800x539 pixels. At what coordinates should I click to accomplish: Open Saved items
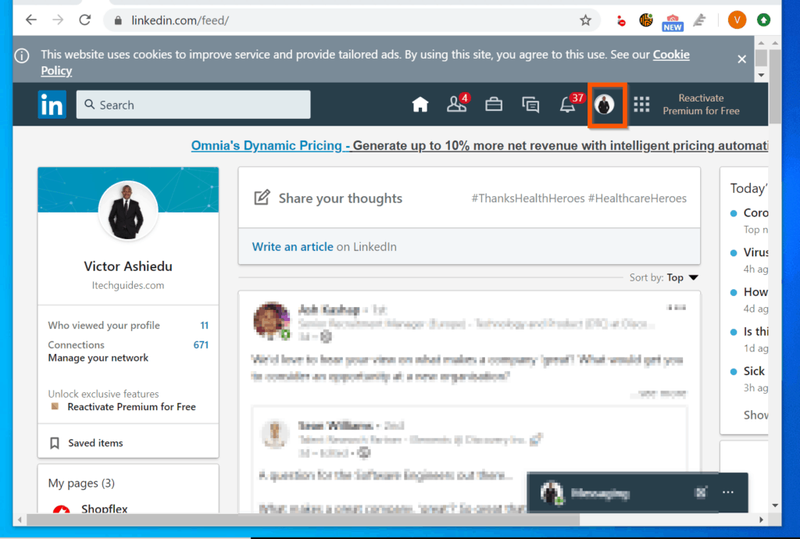95,443
